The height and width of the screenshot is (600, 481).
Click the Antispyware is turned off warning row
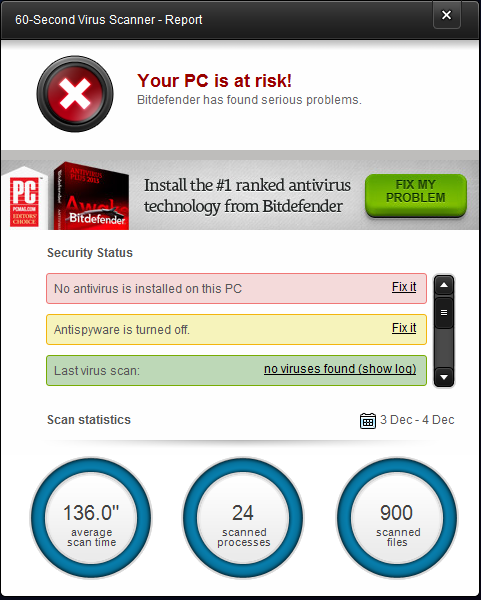[x=236, y=329]
